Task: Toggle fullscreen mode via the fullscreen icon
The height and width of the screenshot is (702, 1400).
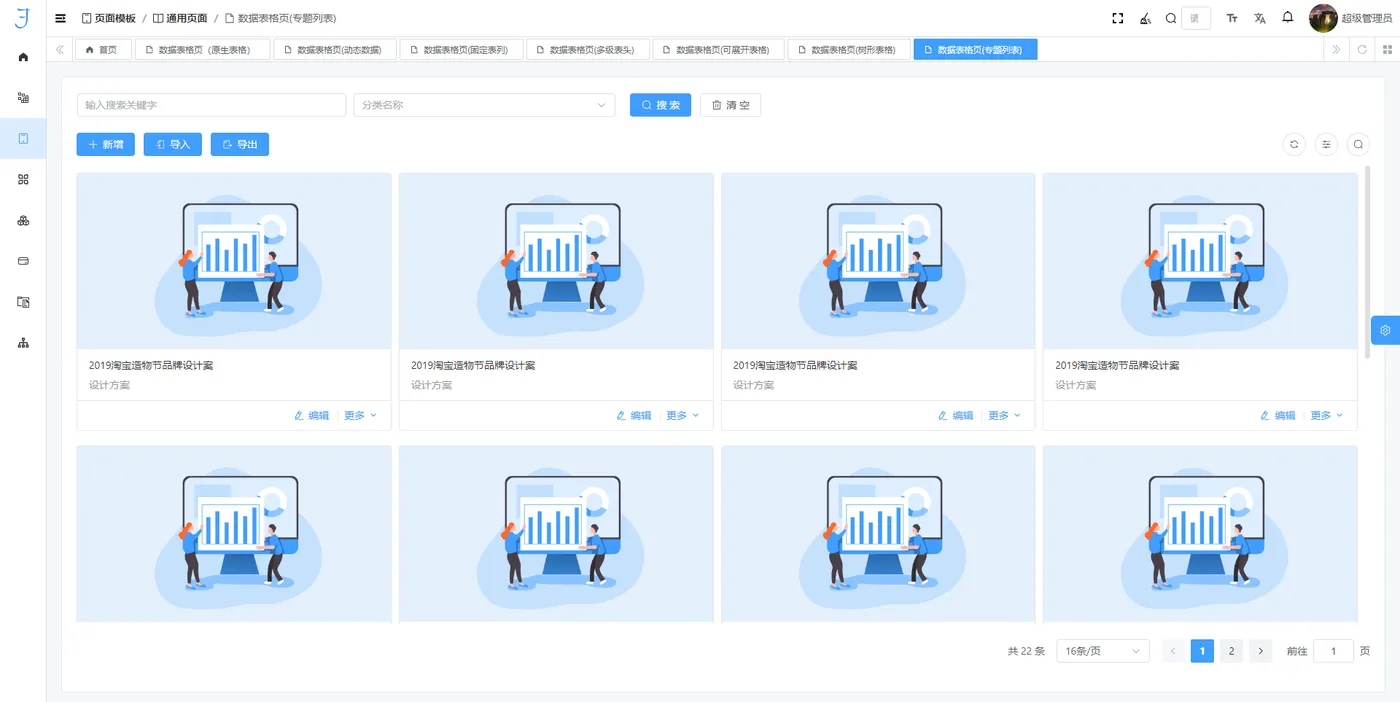Action: click(x=1117, y=17)
